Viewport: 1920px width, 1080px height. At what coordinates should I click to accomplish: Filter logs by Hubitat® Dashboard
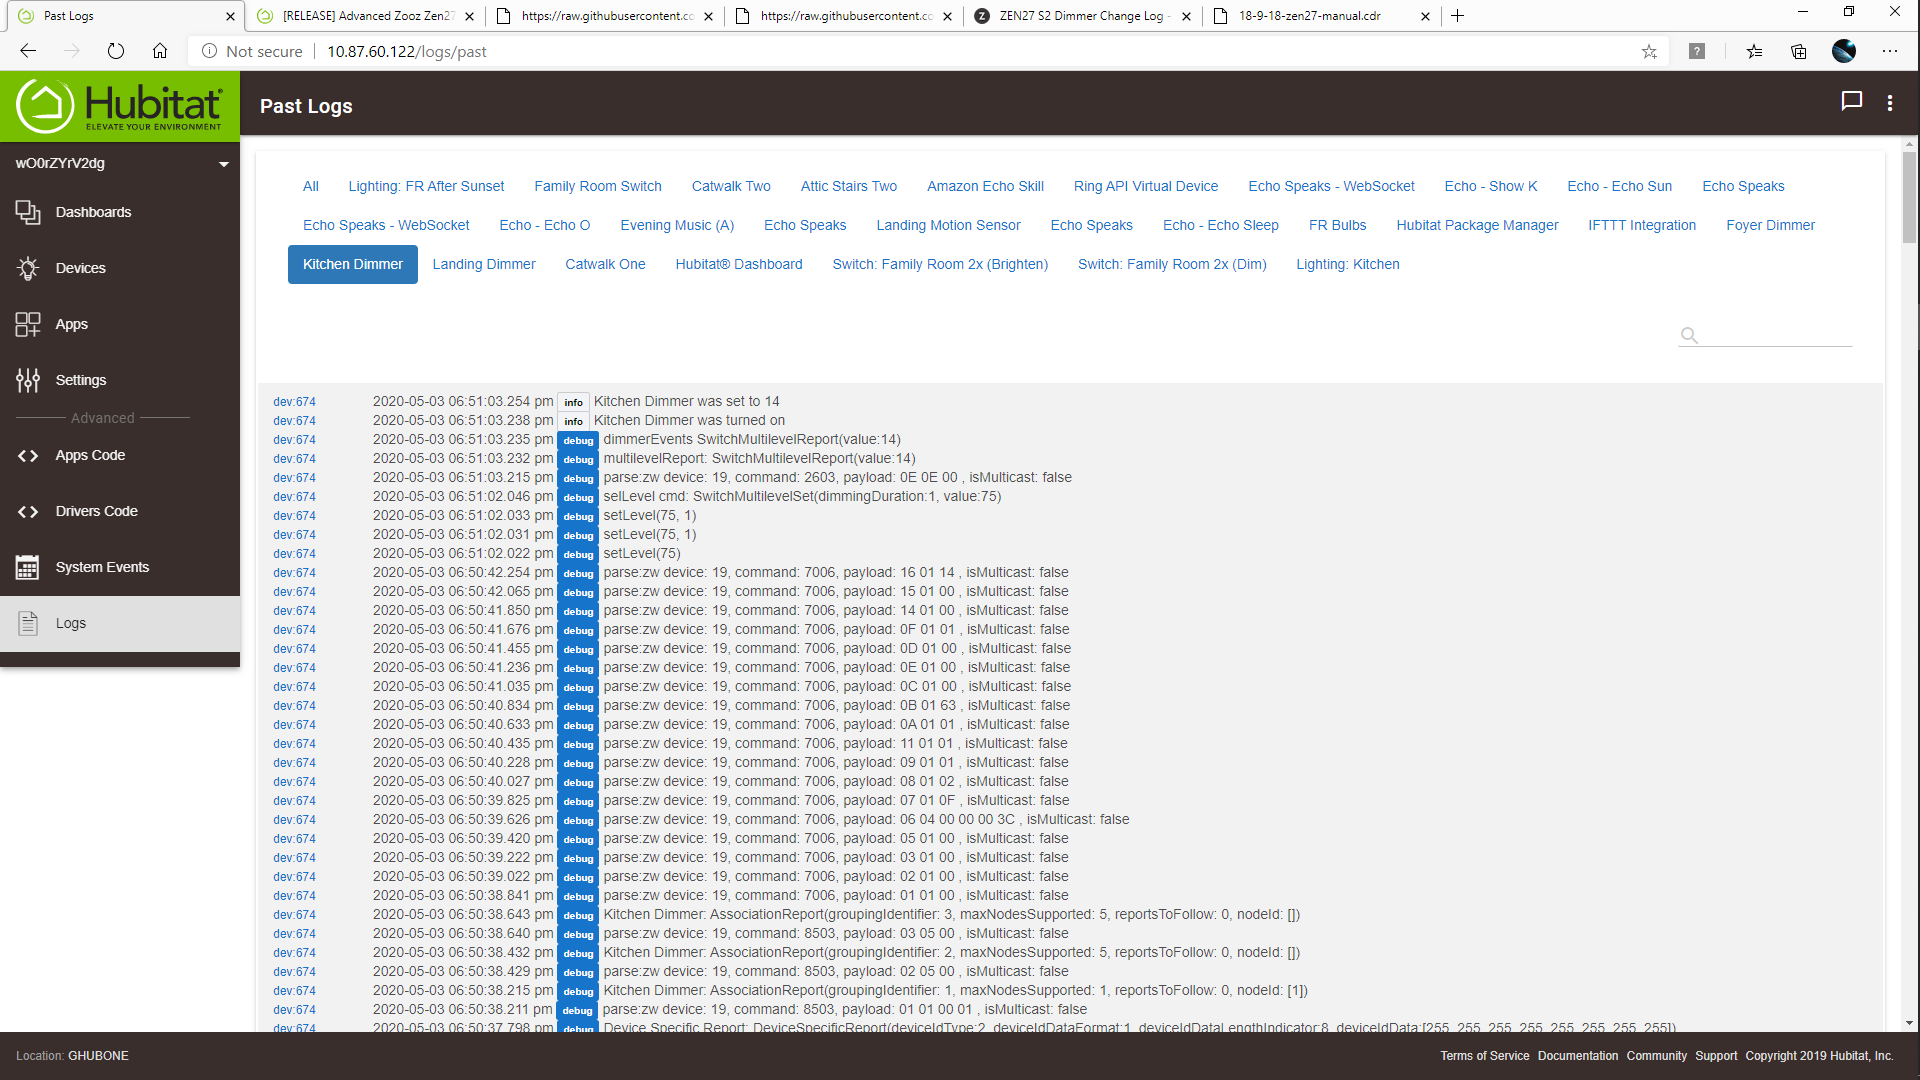(x=739, y=264)
